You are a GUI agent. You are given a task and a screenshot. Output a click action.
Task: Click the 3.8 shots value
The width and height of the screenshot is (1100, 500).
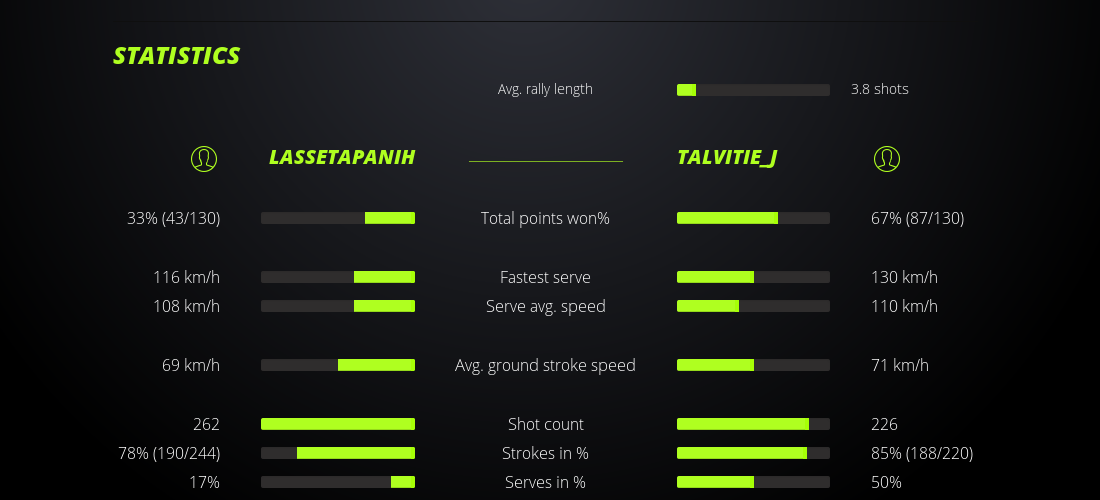click(x=880, y=89)
